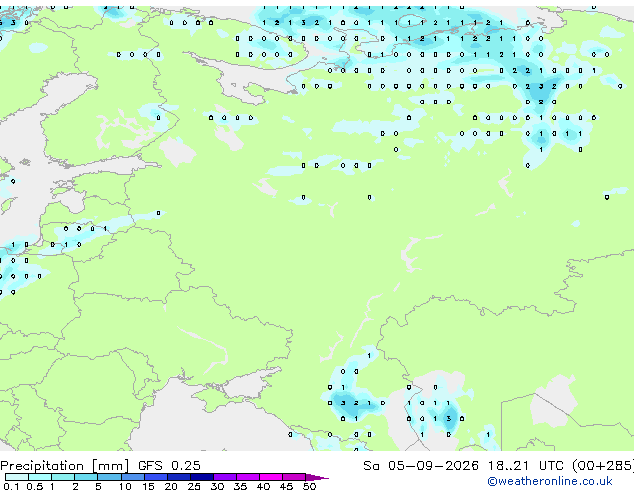Viewport: 634px width, 490px height.
Task: Click the 40–45 mm magenta legend swatch
Action: (x=271, y=477)
